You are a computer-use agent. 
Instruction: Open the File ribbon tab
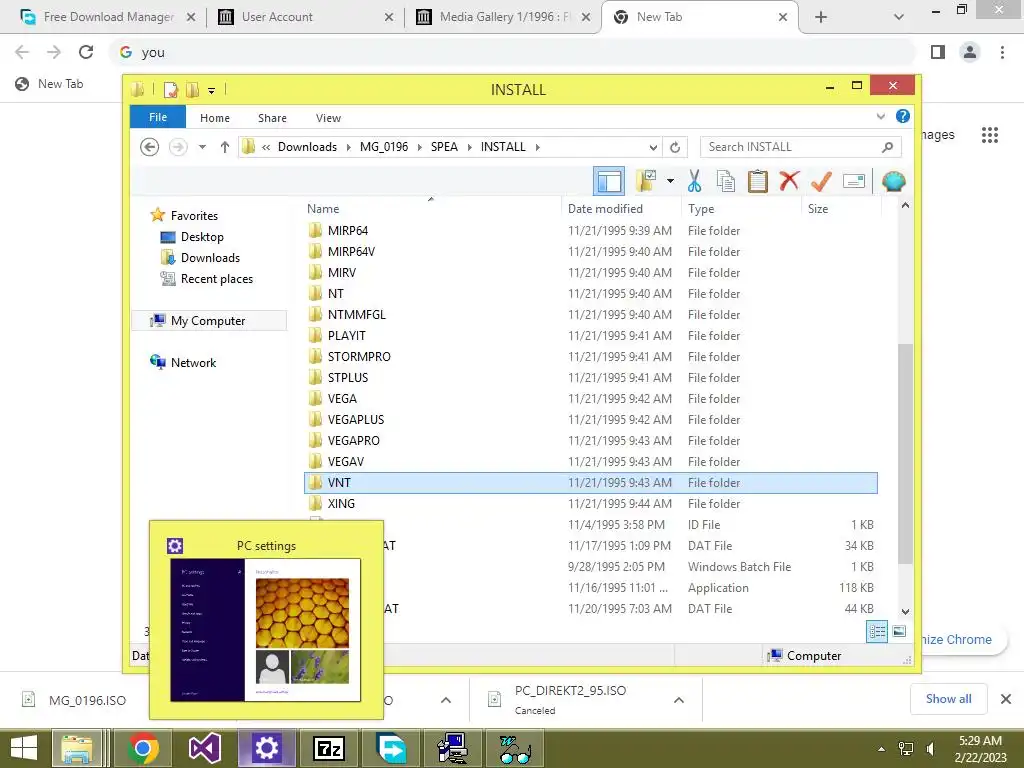[x=158, y=117]
